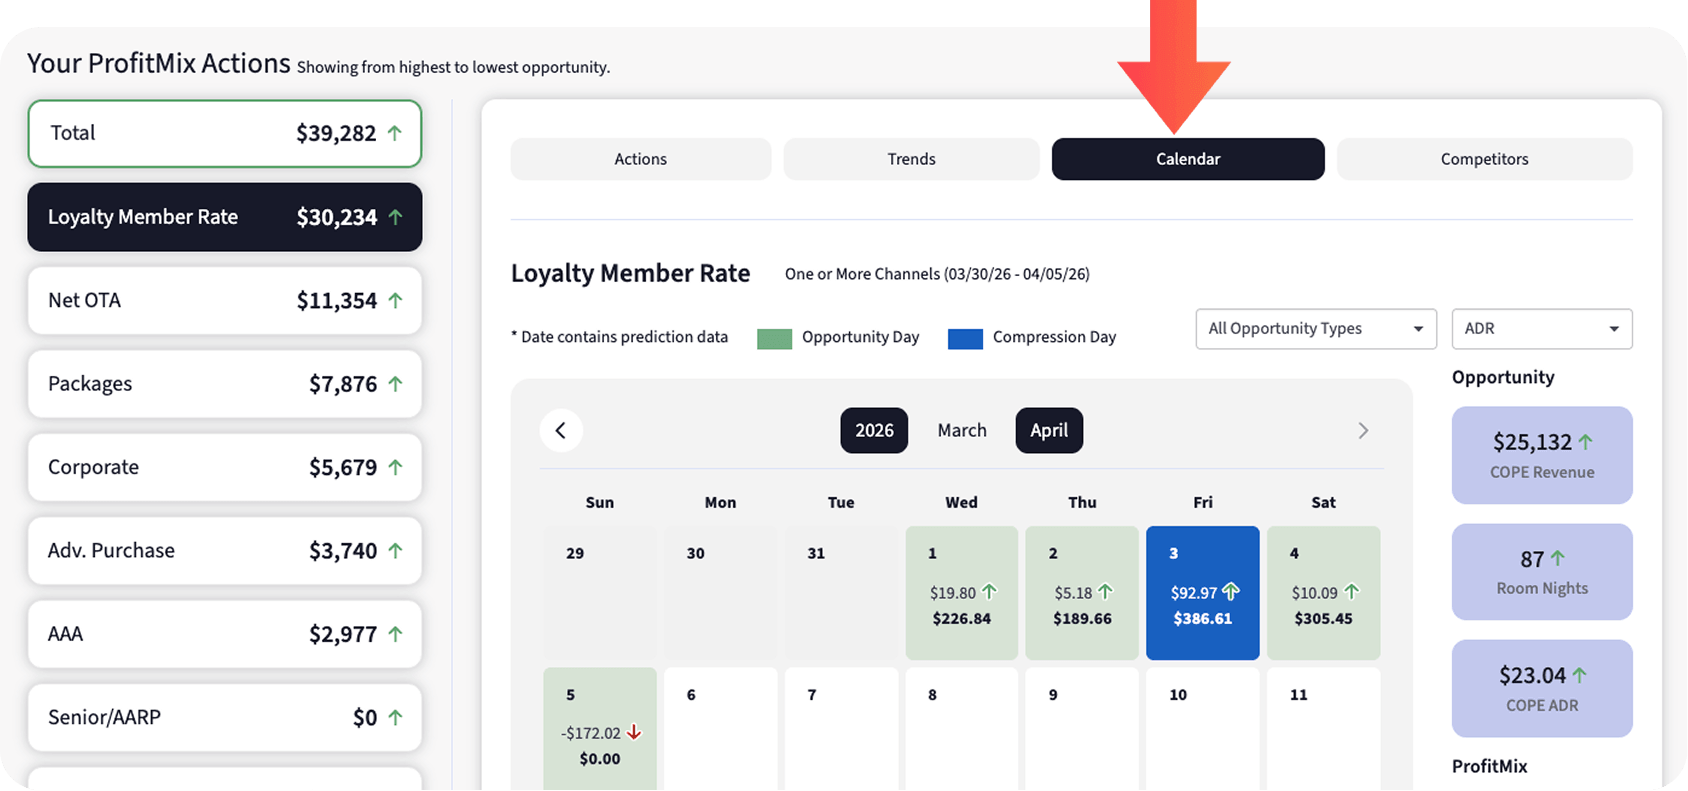Select the March month toggle

(x=962, y=431)
